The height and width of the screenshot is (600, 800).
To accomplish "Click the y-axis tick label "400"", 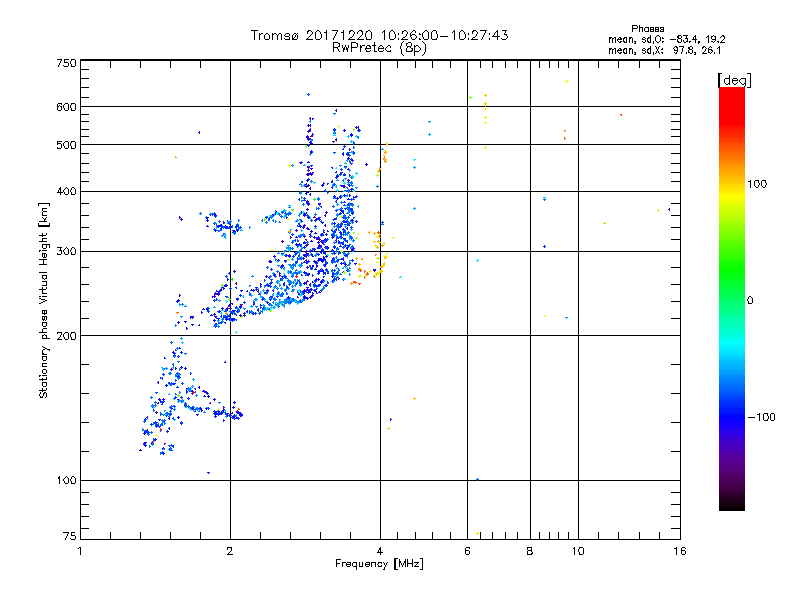I will (66, 191).
